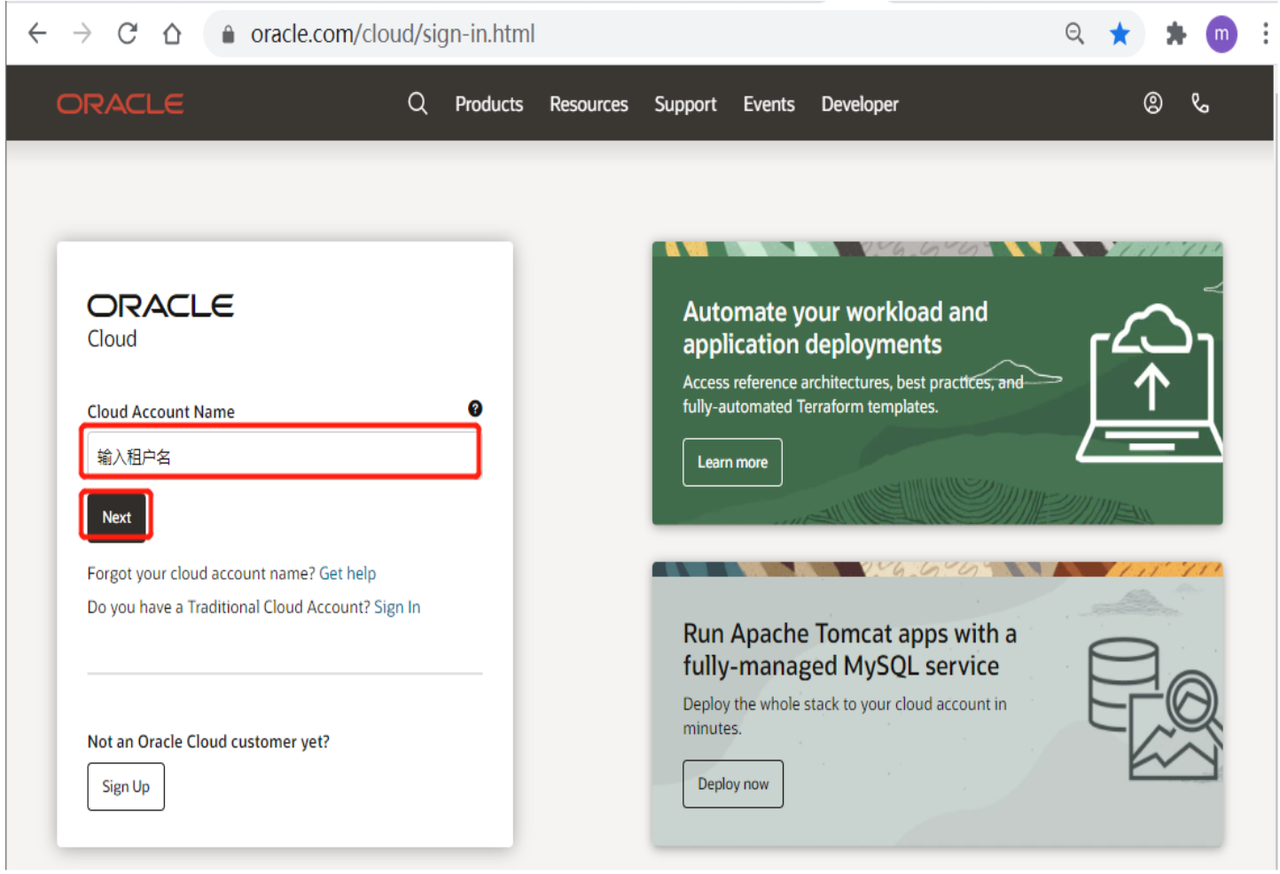Open the Support menu

click(685, 104)
